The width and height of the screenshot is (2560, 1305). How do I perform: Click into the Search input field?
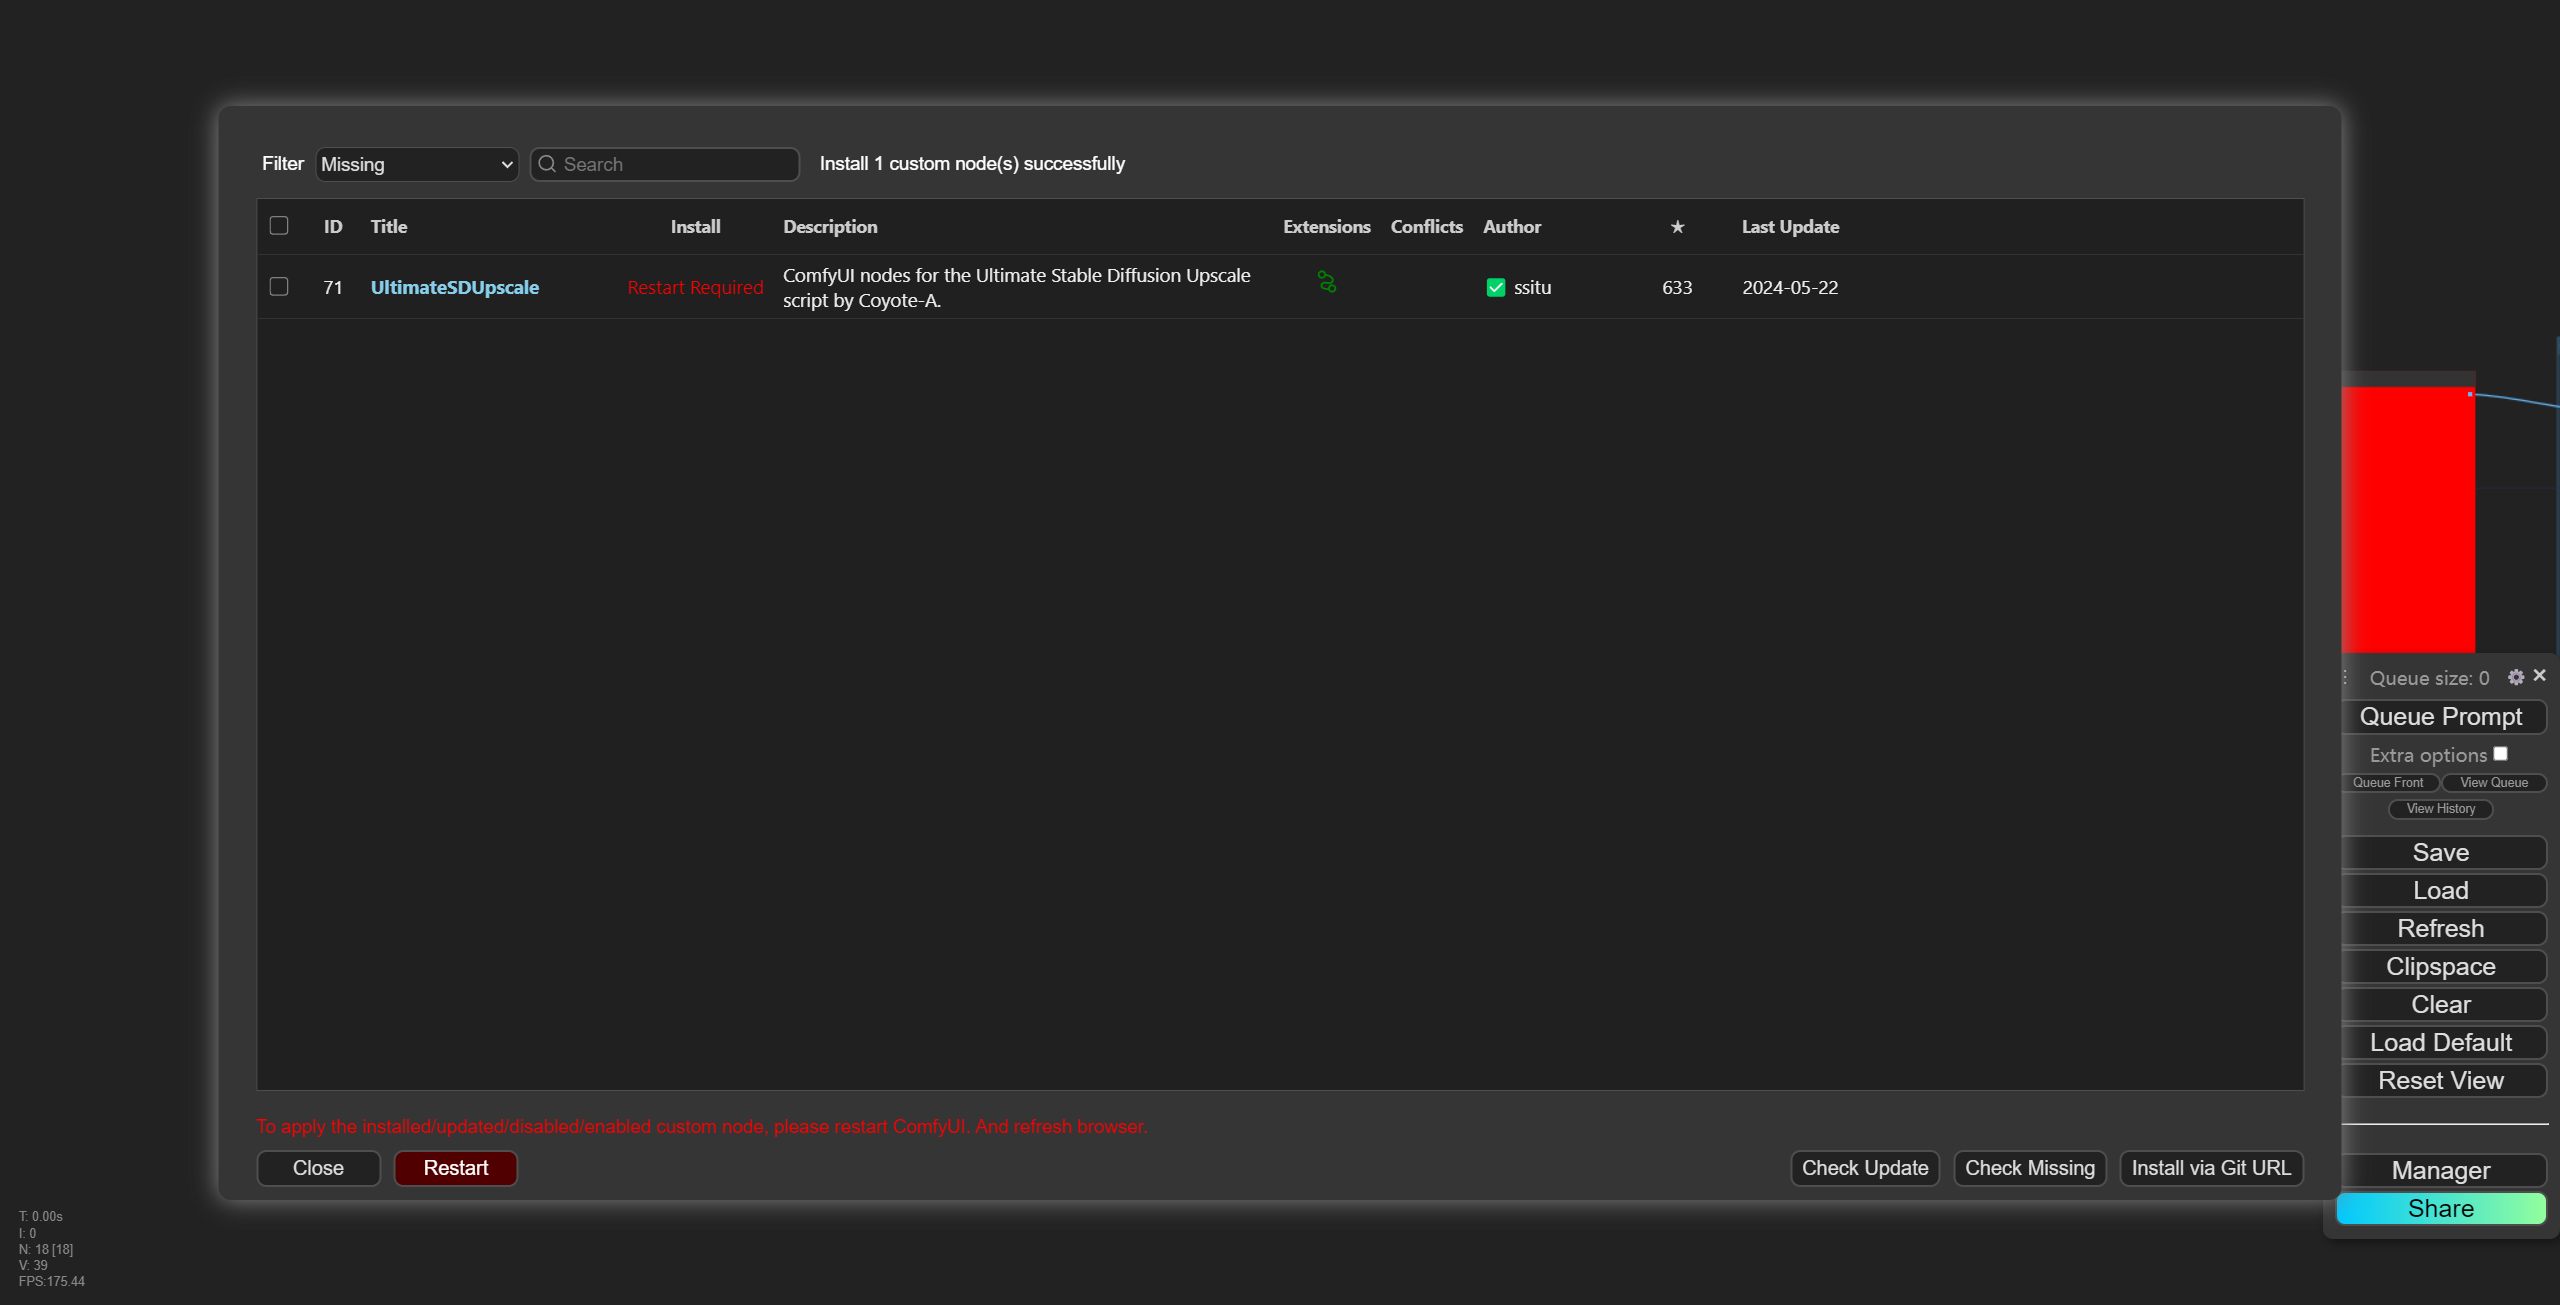click(x=665, y=164)
